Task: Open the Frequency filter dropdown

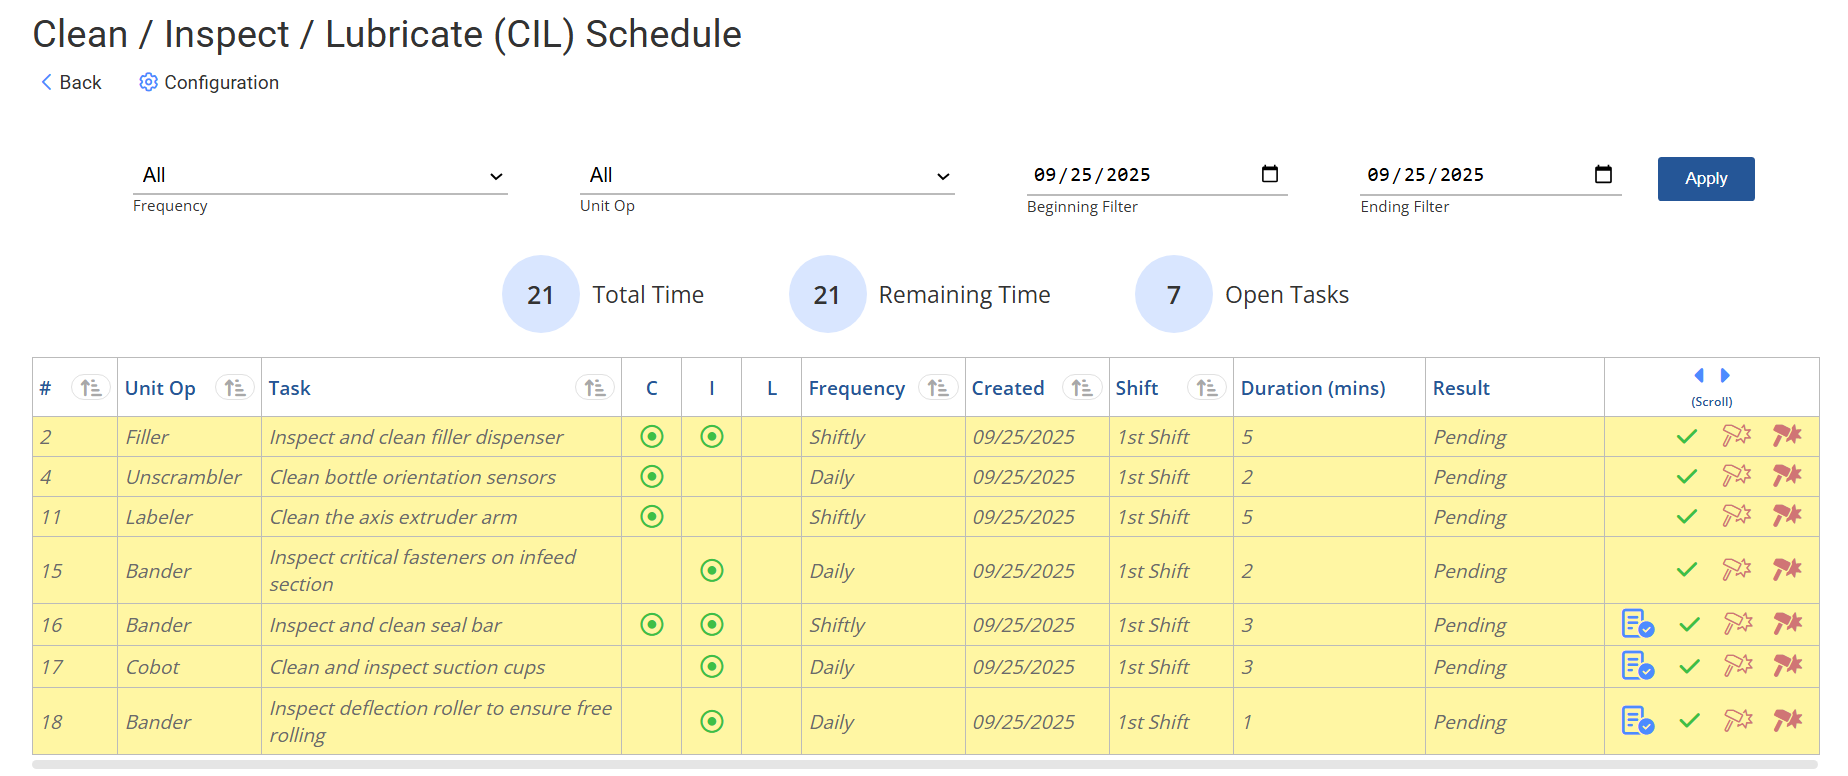Action: [319, 176]
